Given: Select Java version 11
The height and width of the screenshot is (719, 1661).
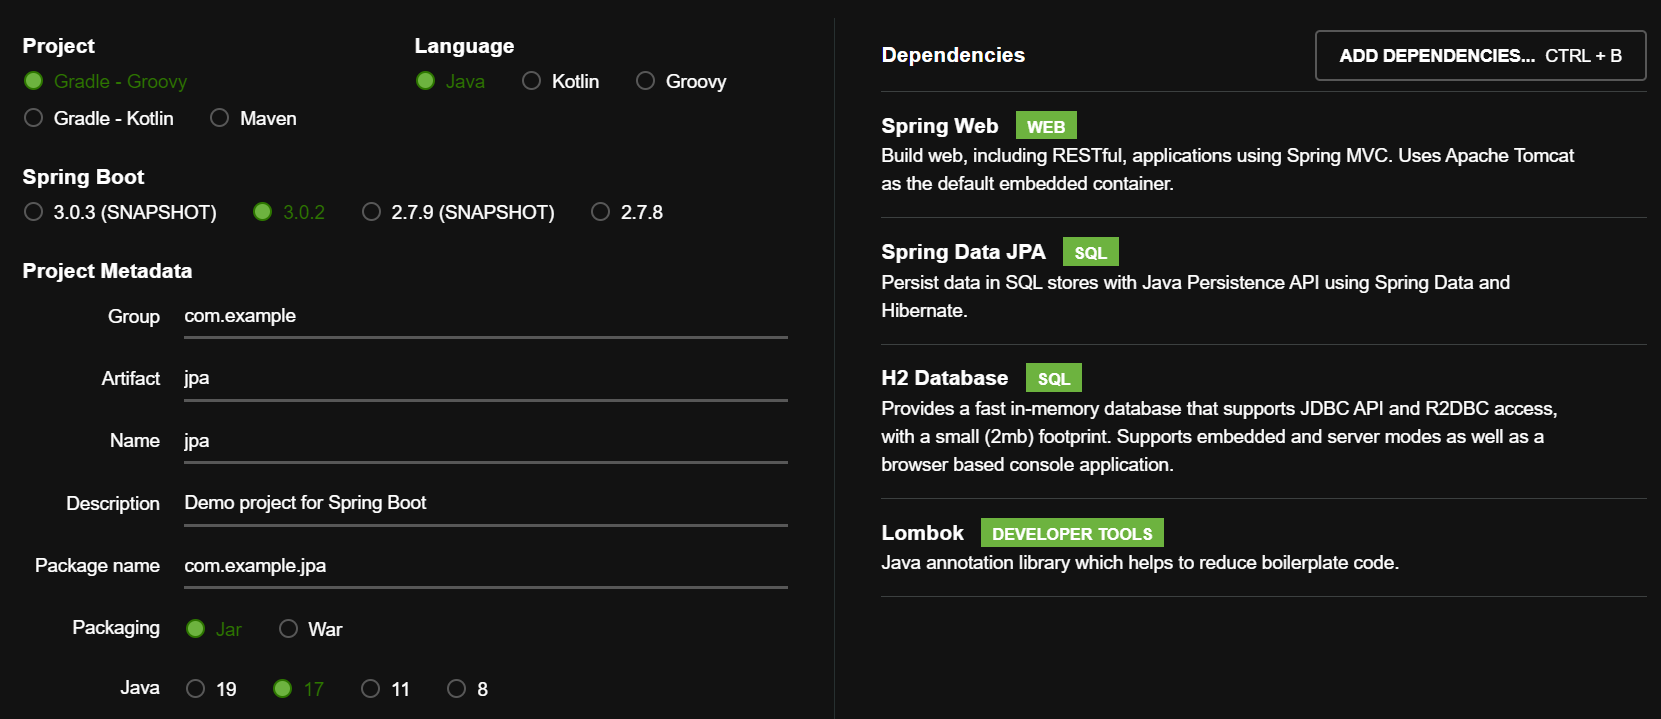Looking at the screenshot, I should [385, 689].
